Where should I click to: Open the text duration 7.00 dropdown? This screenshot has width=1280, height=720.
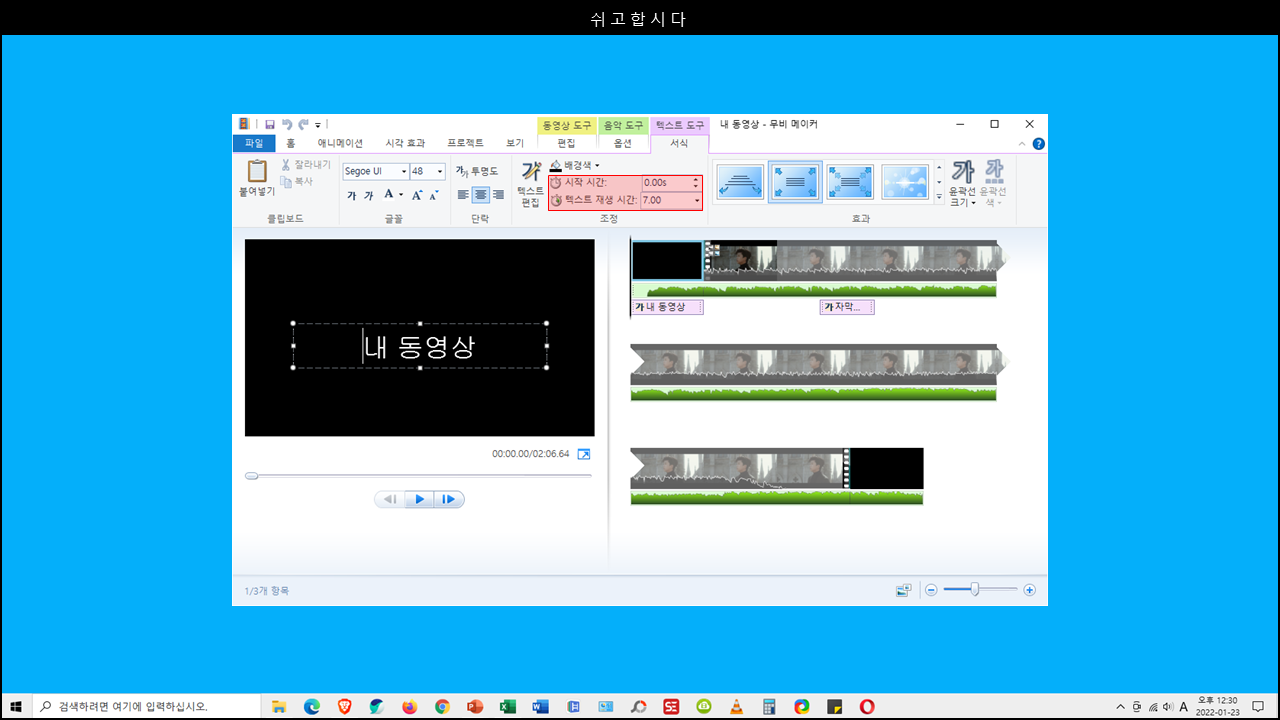pos(697,200)
